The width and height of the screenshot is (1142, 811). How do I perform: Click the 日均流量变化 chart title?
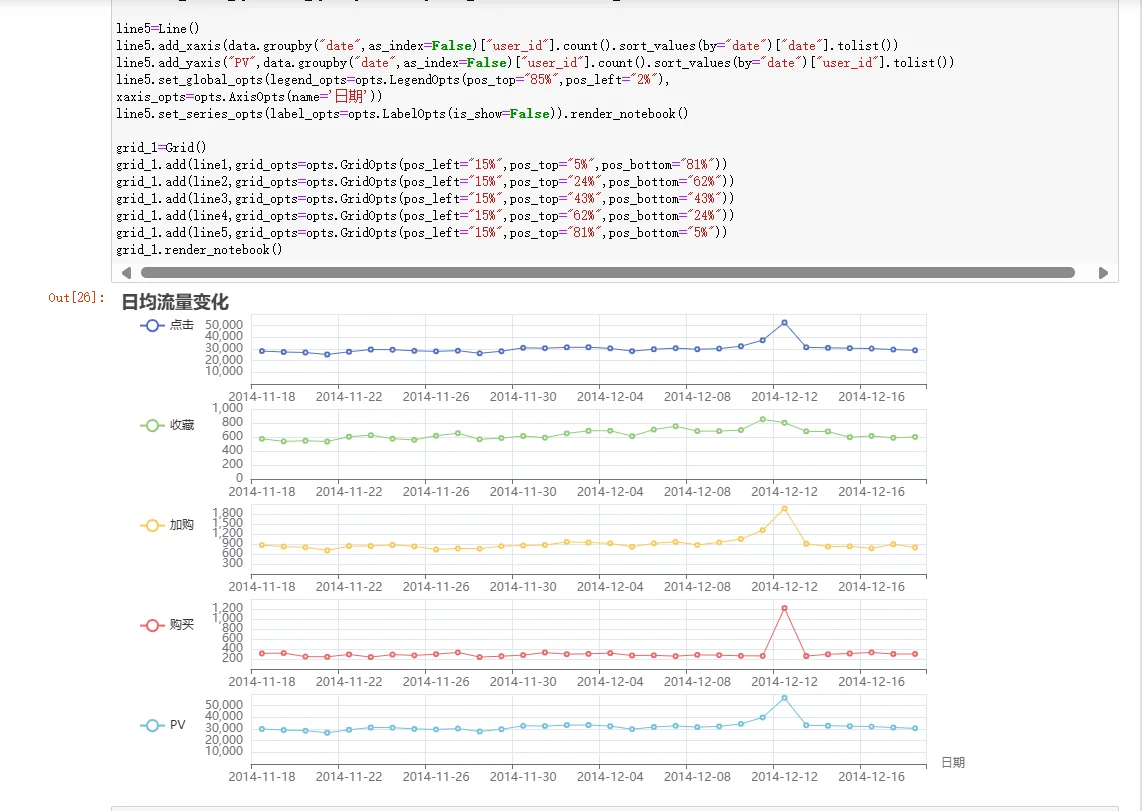click(175, 301)
